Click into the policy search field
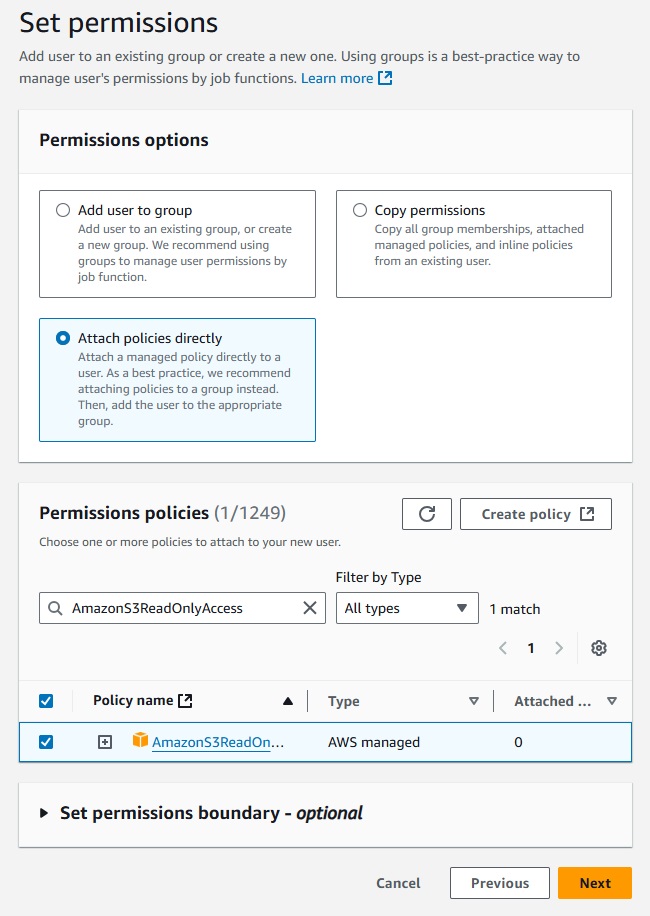Viewport: 650px width, 916px height. (180, 608)
